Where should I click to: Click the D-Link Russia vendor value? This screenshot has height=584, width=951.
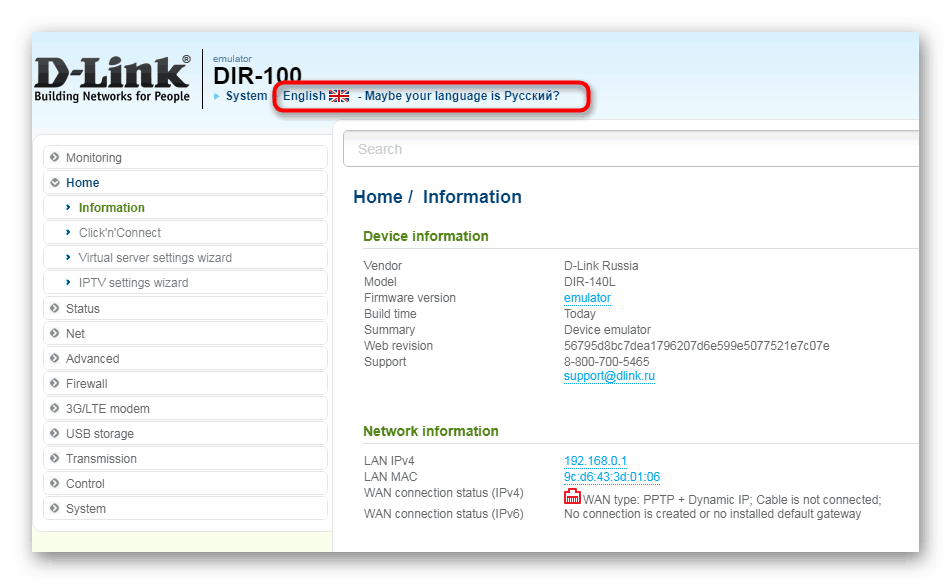[x=600, y=266]
